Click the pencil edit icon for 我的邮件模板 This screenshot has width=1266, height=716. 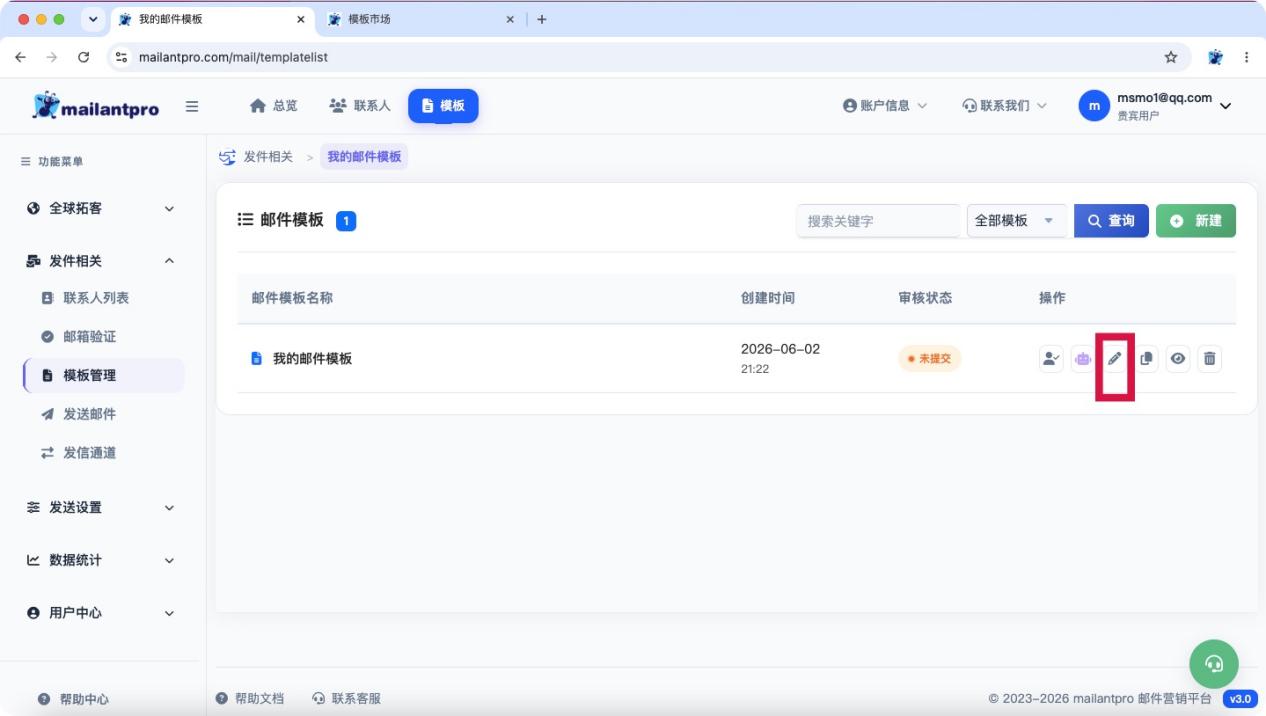pos(1115,359)
